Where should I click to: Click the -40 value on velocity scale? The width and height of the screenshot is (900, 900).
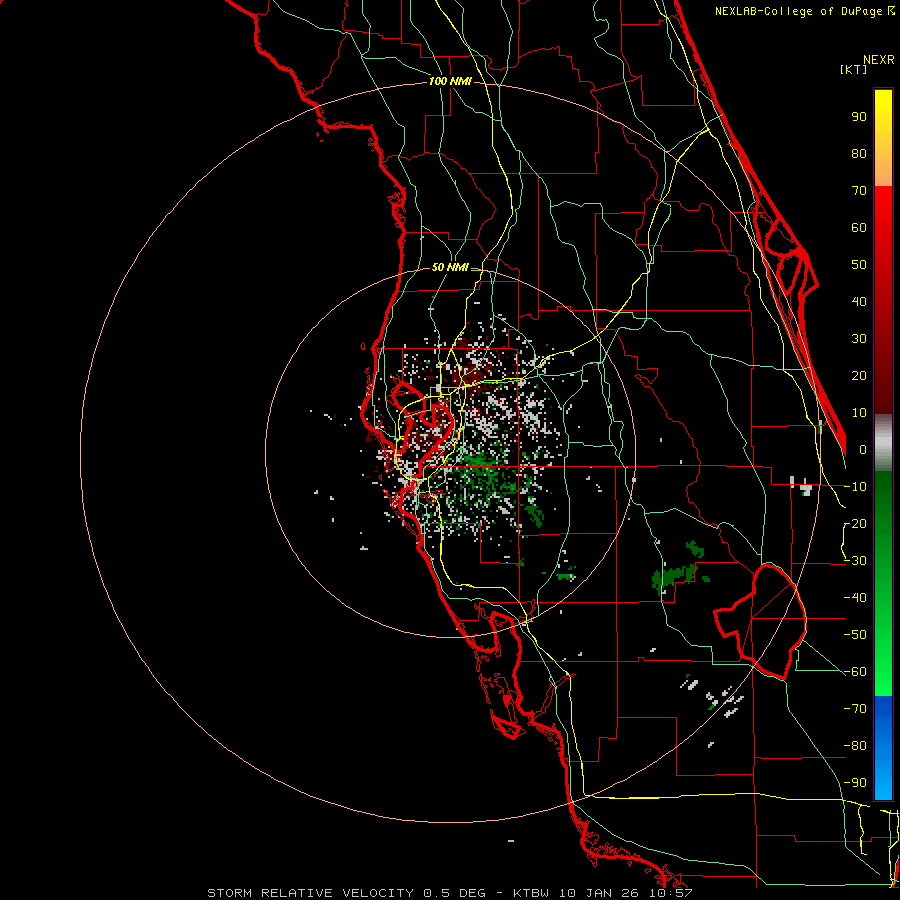click(855, 598)
